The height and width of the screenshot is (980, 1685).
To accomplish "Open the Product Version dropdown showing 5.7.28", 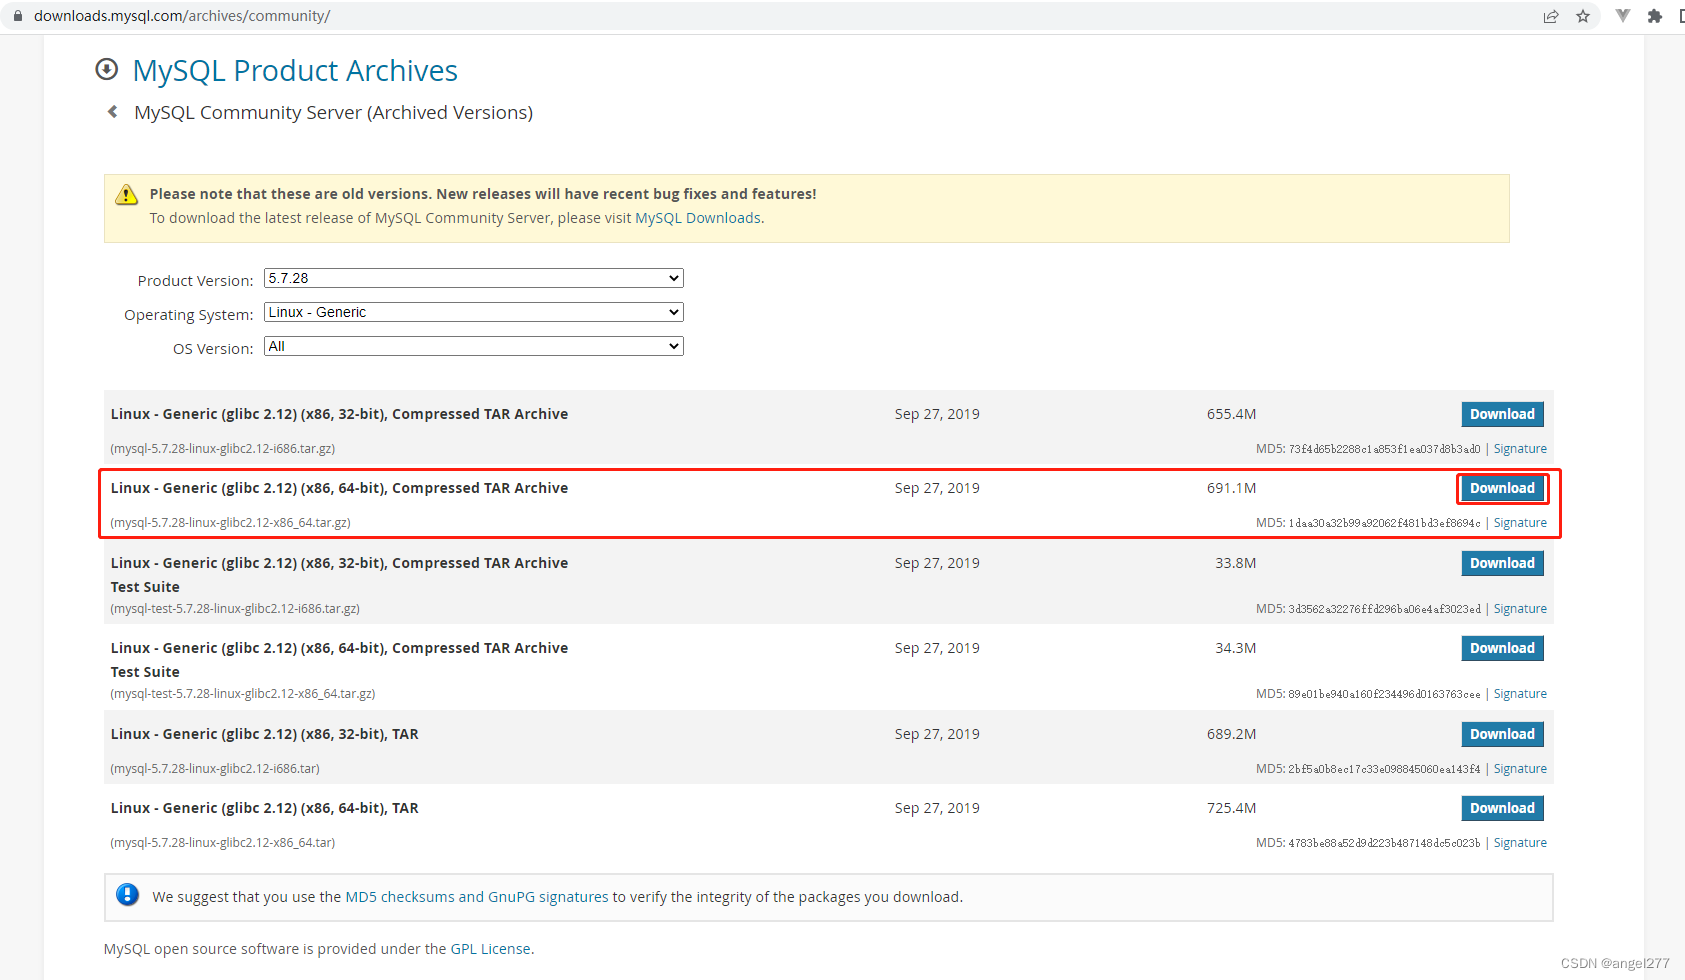I will point(474,278).
